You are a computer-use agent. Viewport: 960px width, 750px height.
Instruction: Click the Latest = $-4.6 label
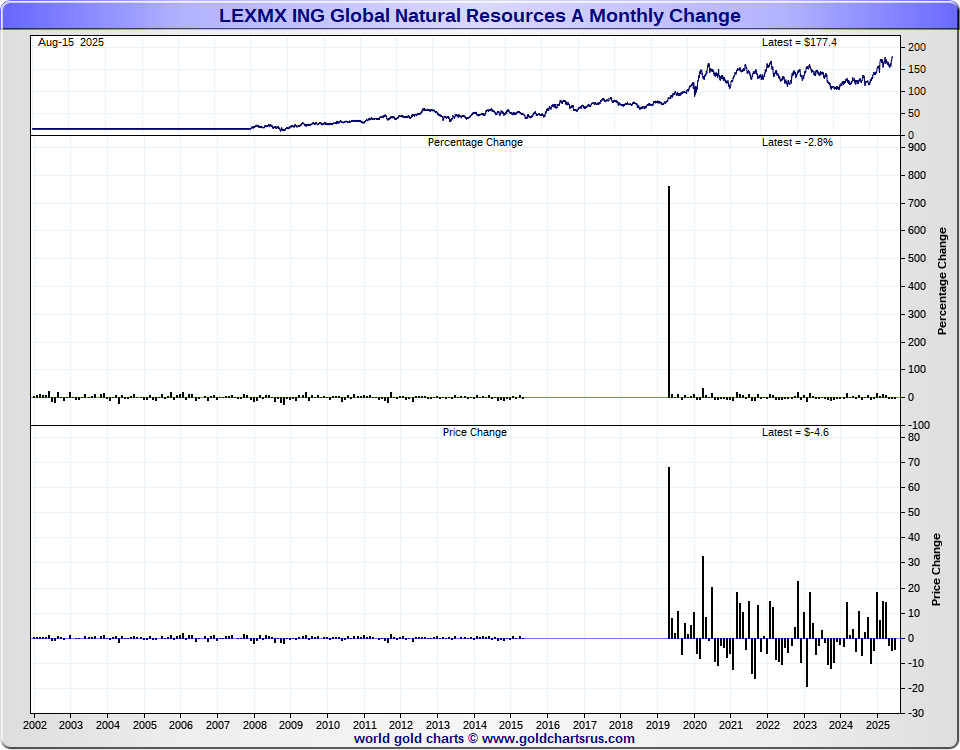point(795,432)
